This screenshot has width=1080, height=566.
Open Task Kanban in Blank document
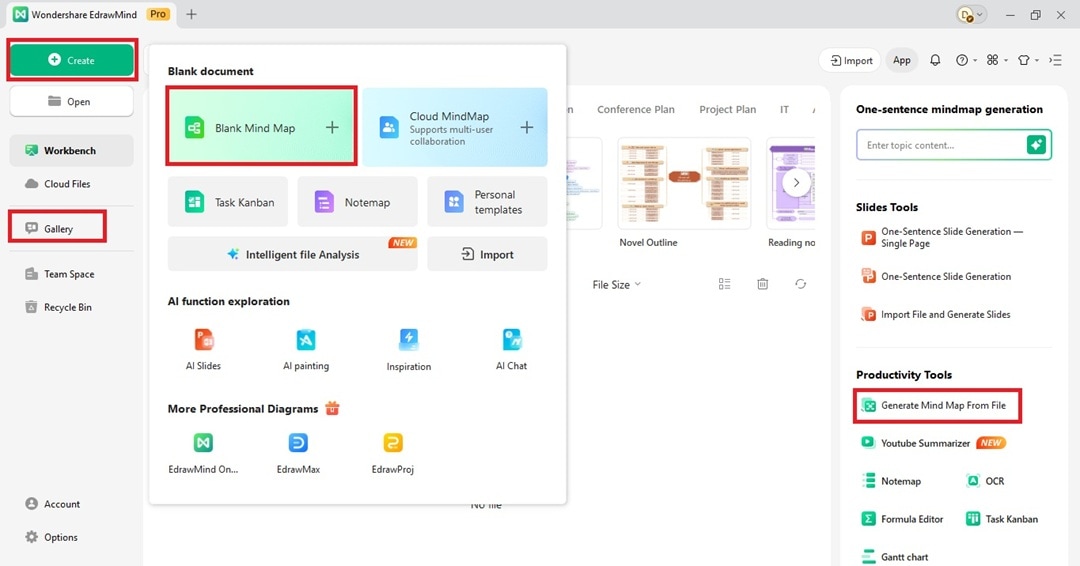pyautogui.click(x=228, y=202)
